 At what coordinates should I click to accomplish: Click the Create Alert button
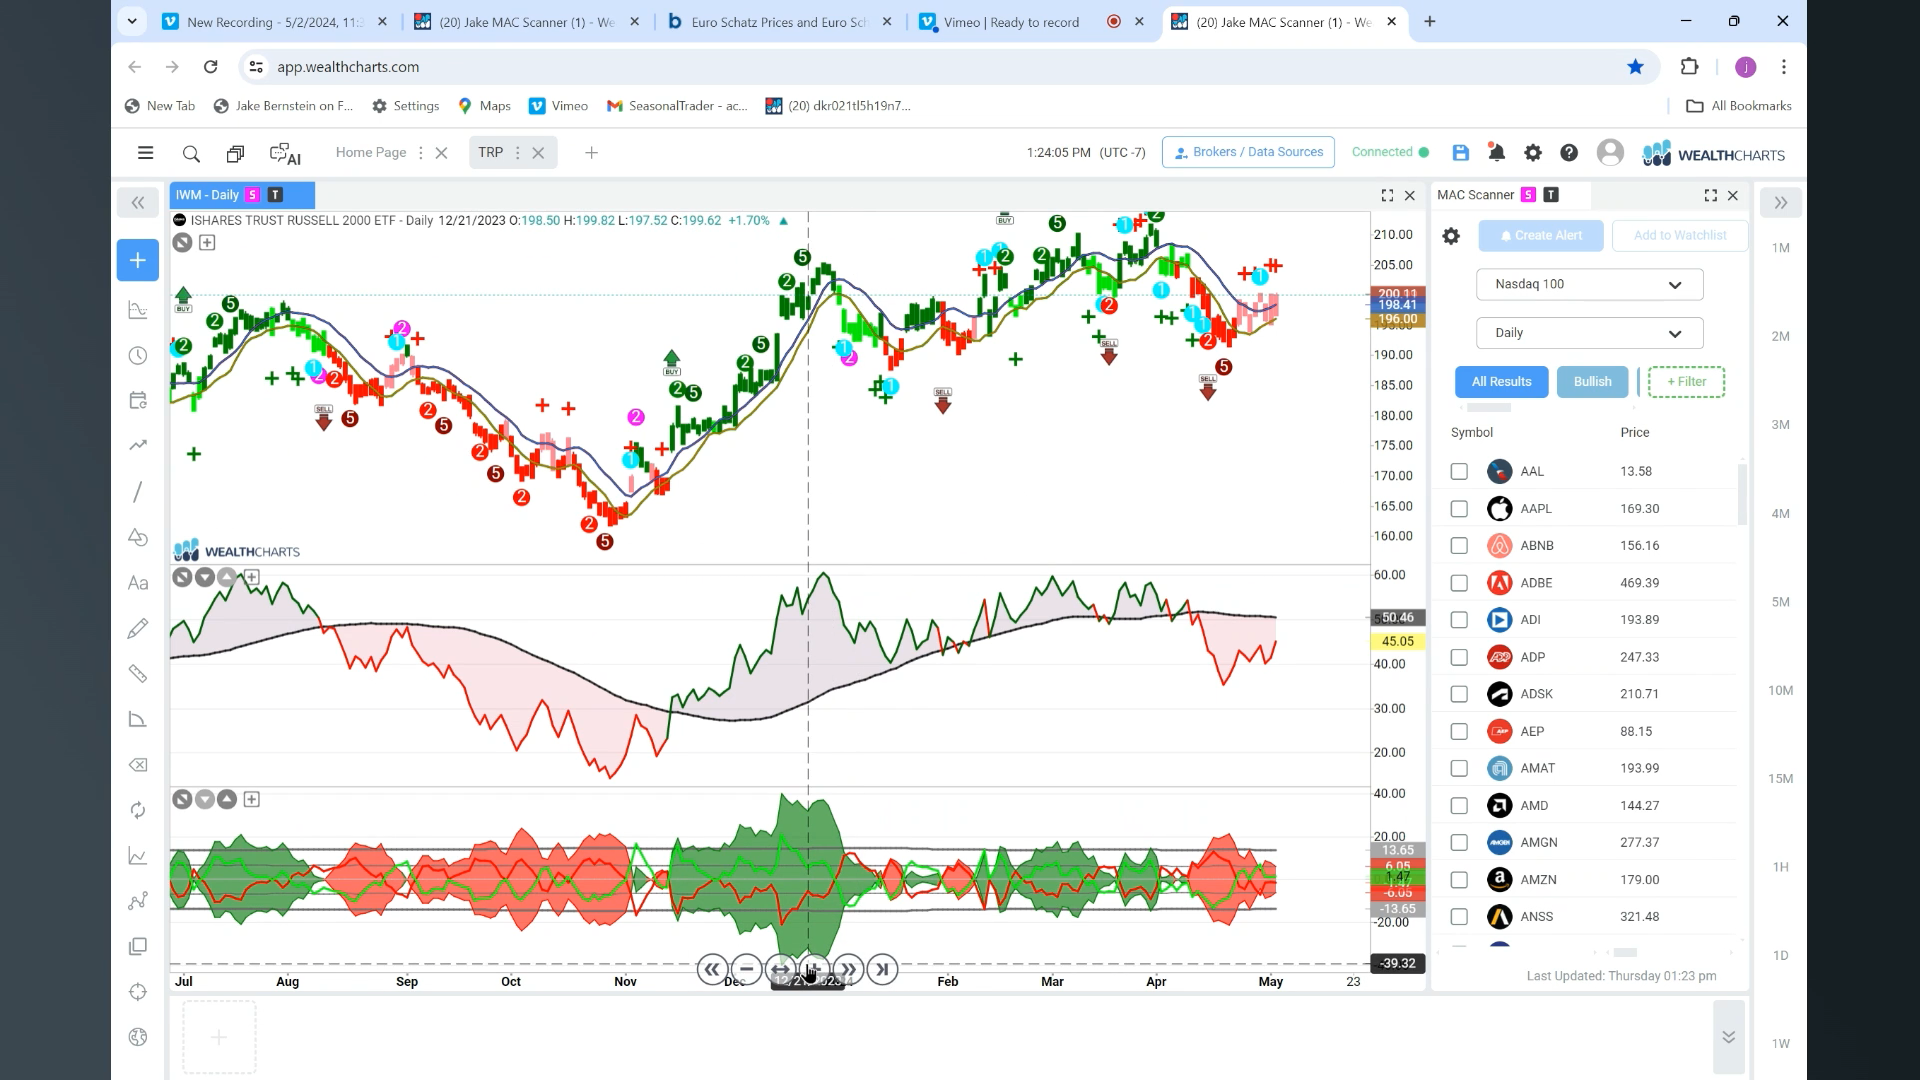click(x=1541, y=236)
